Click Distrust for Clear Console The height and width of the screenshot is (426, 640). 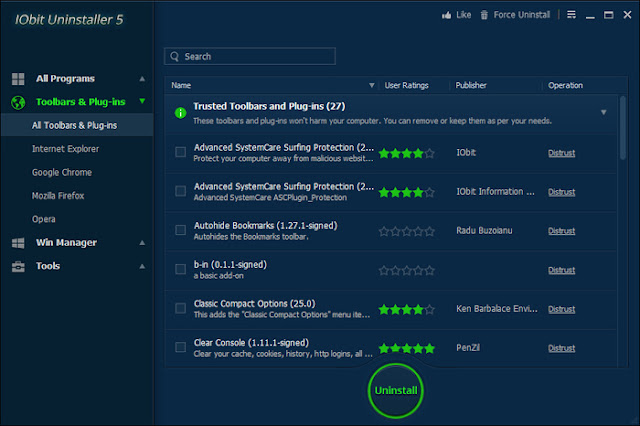click(562, 348)
